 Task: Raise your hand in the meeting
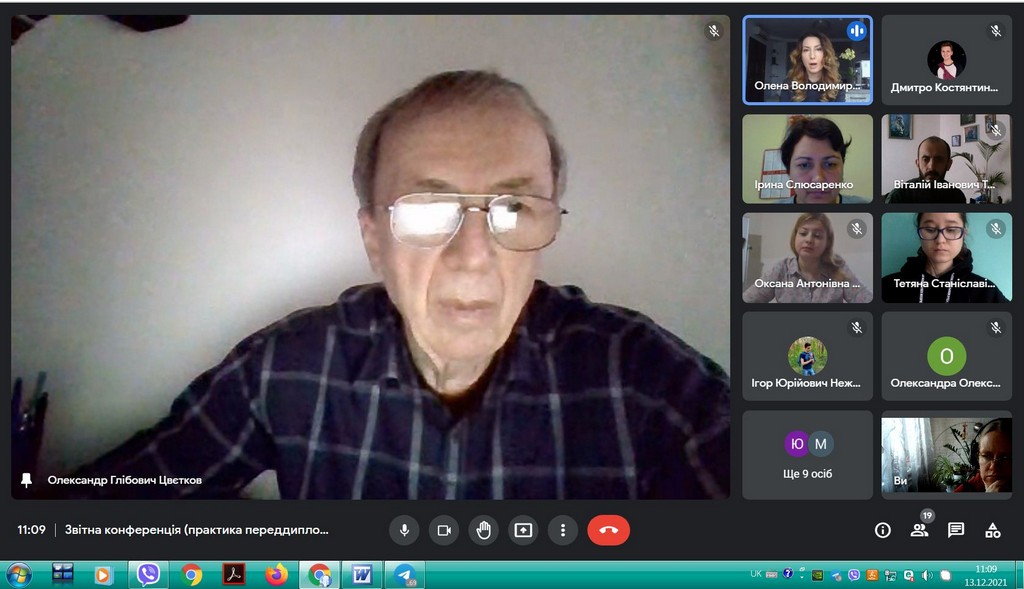[484, 530]
